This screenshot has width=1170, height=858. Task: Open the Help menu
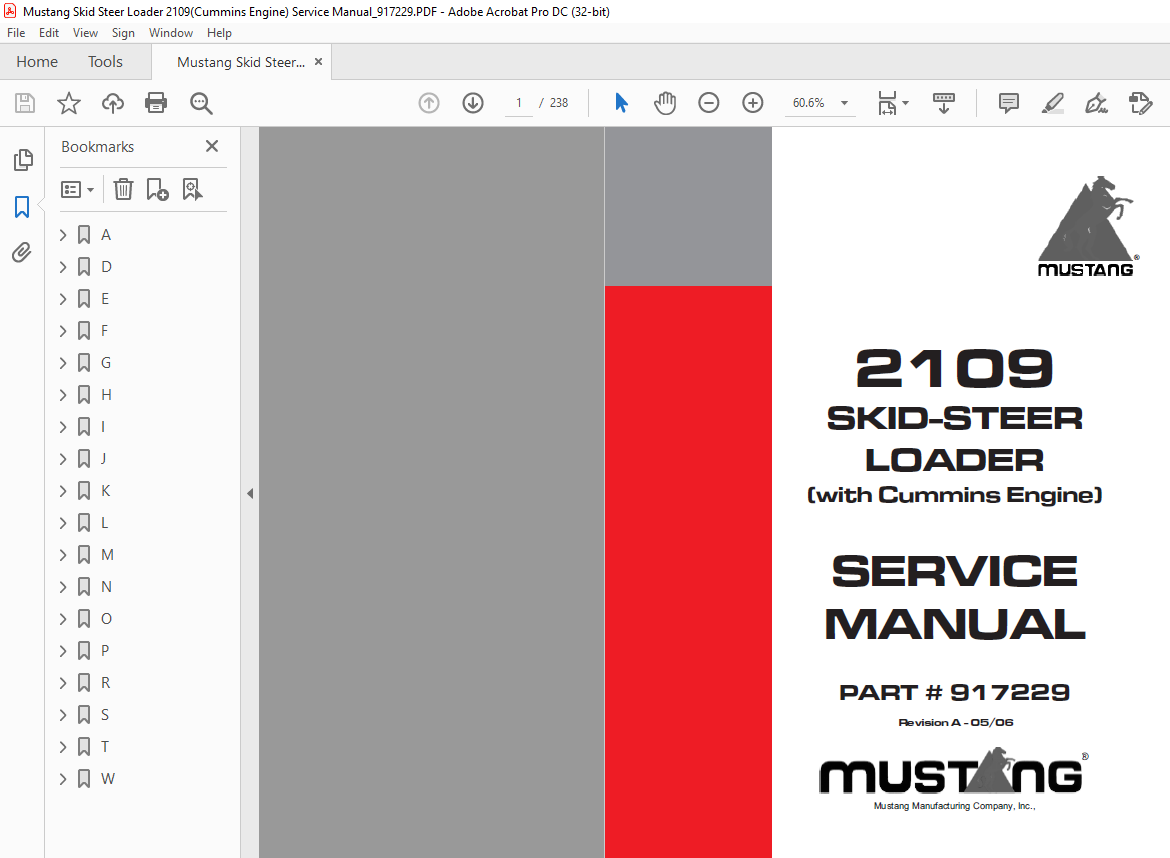pos(219,33)
